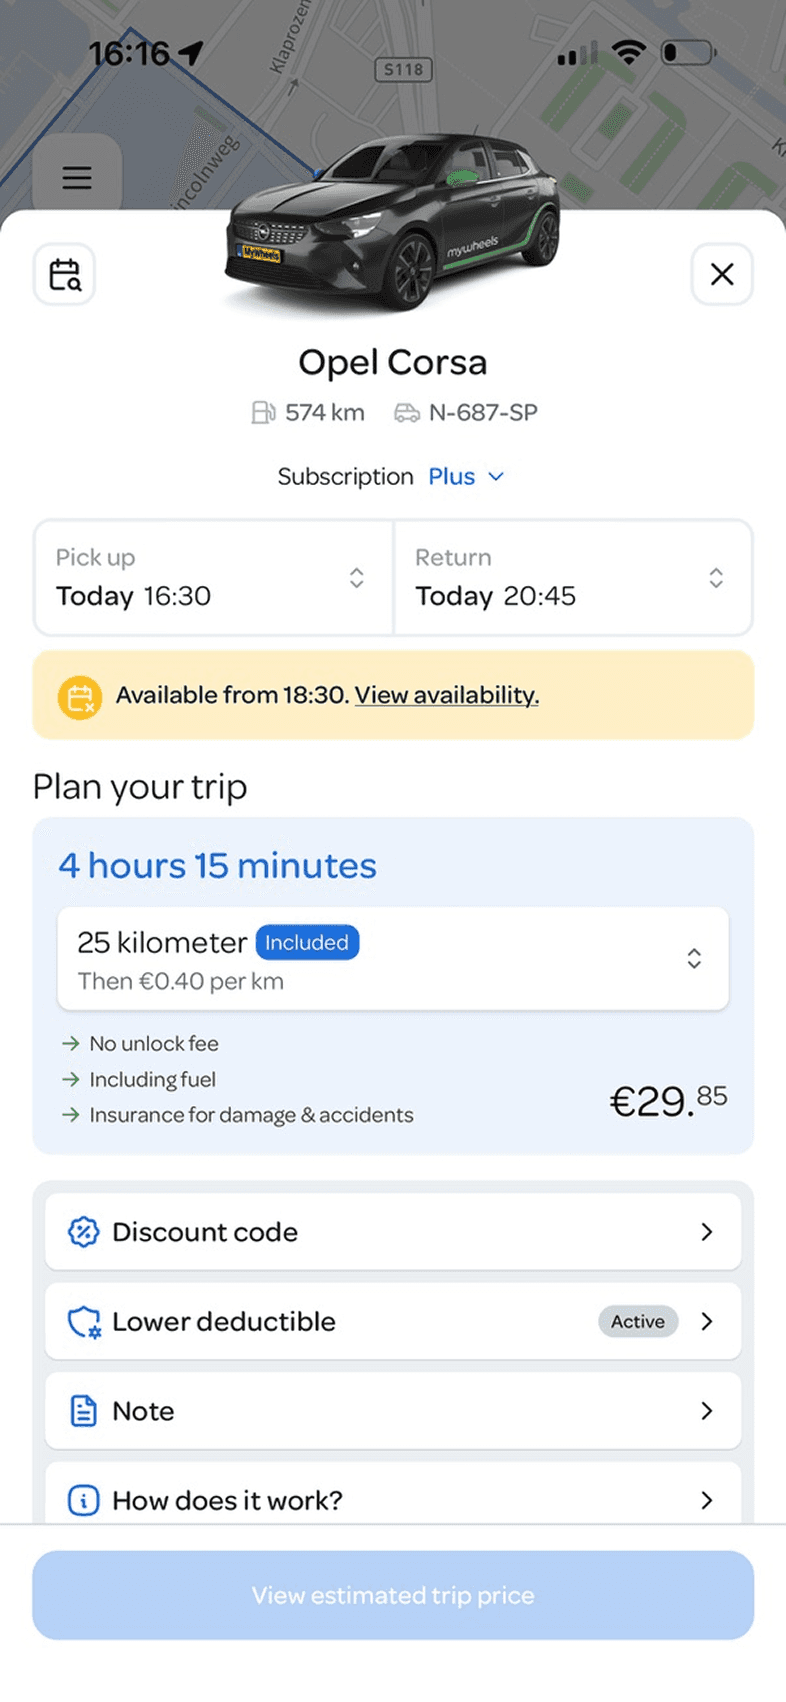Tap the Lower deductible shield icon
The height and width of the screenshot is (1702, 786).
click(x=83, y=1322)
